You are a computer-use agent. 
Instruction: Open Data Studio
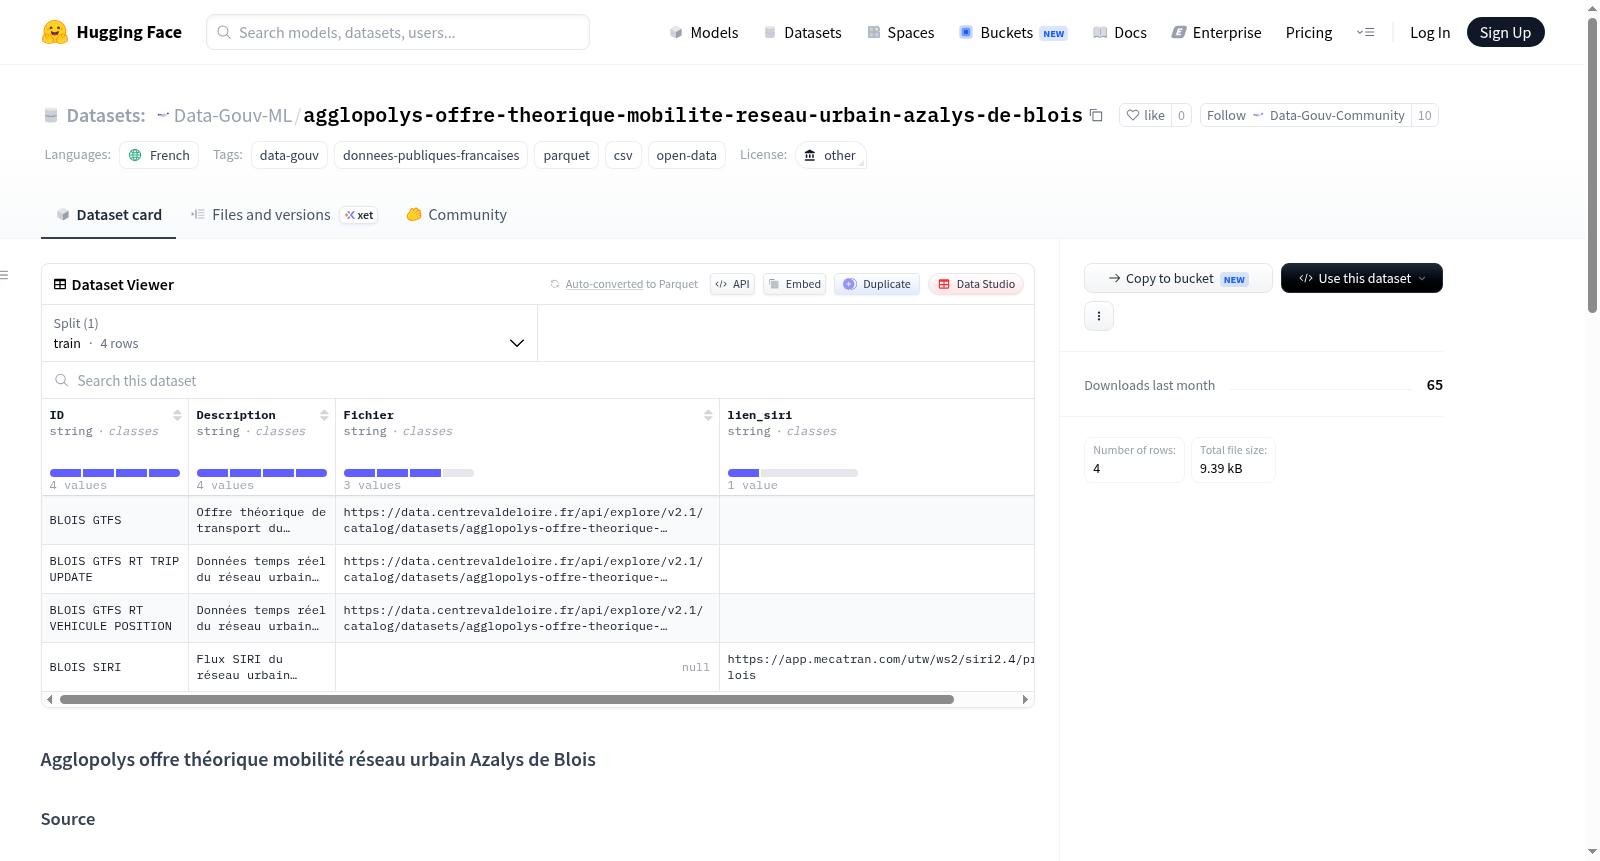[976, 284]
